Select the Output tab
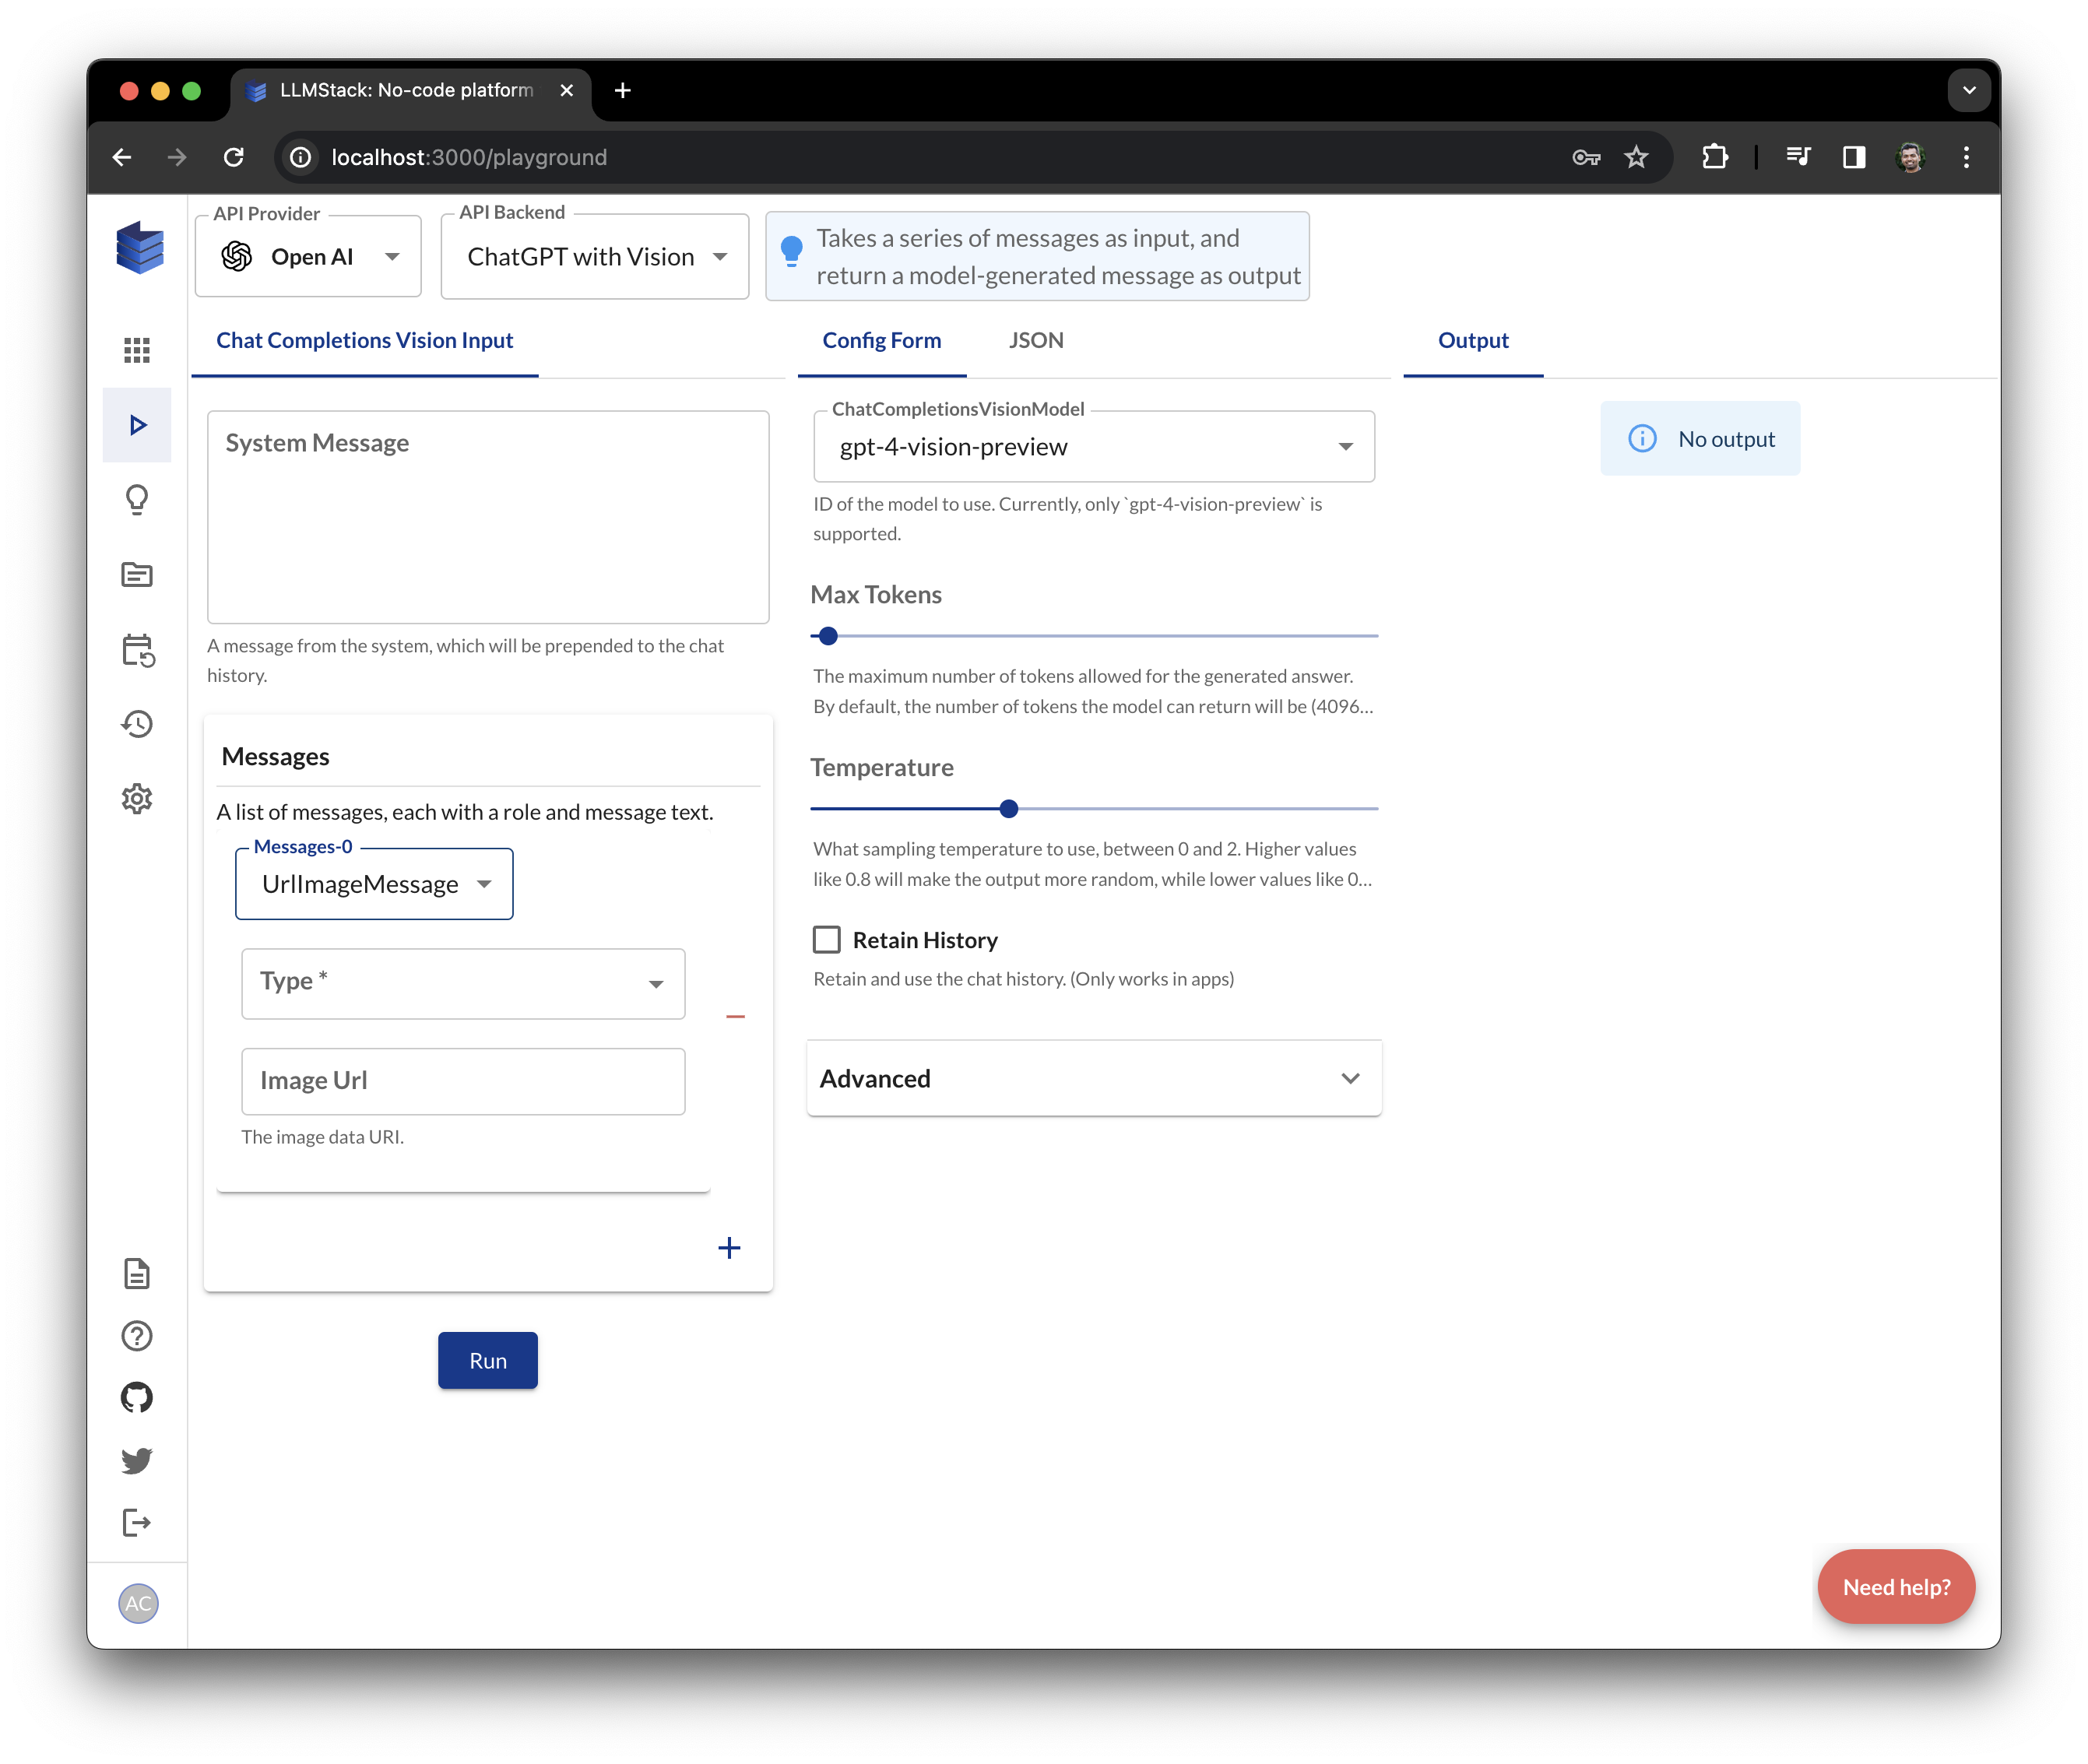The width and height of the screenshot is (2088, 1764). [1472, 340]
